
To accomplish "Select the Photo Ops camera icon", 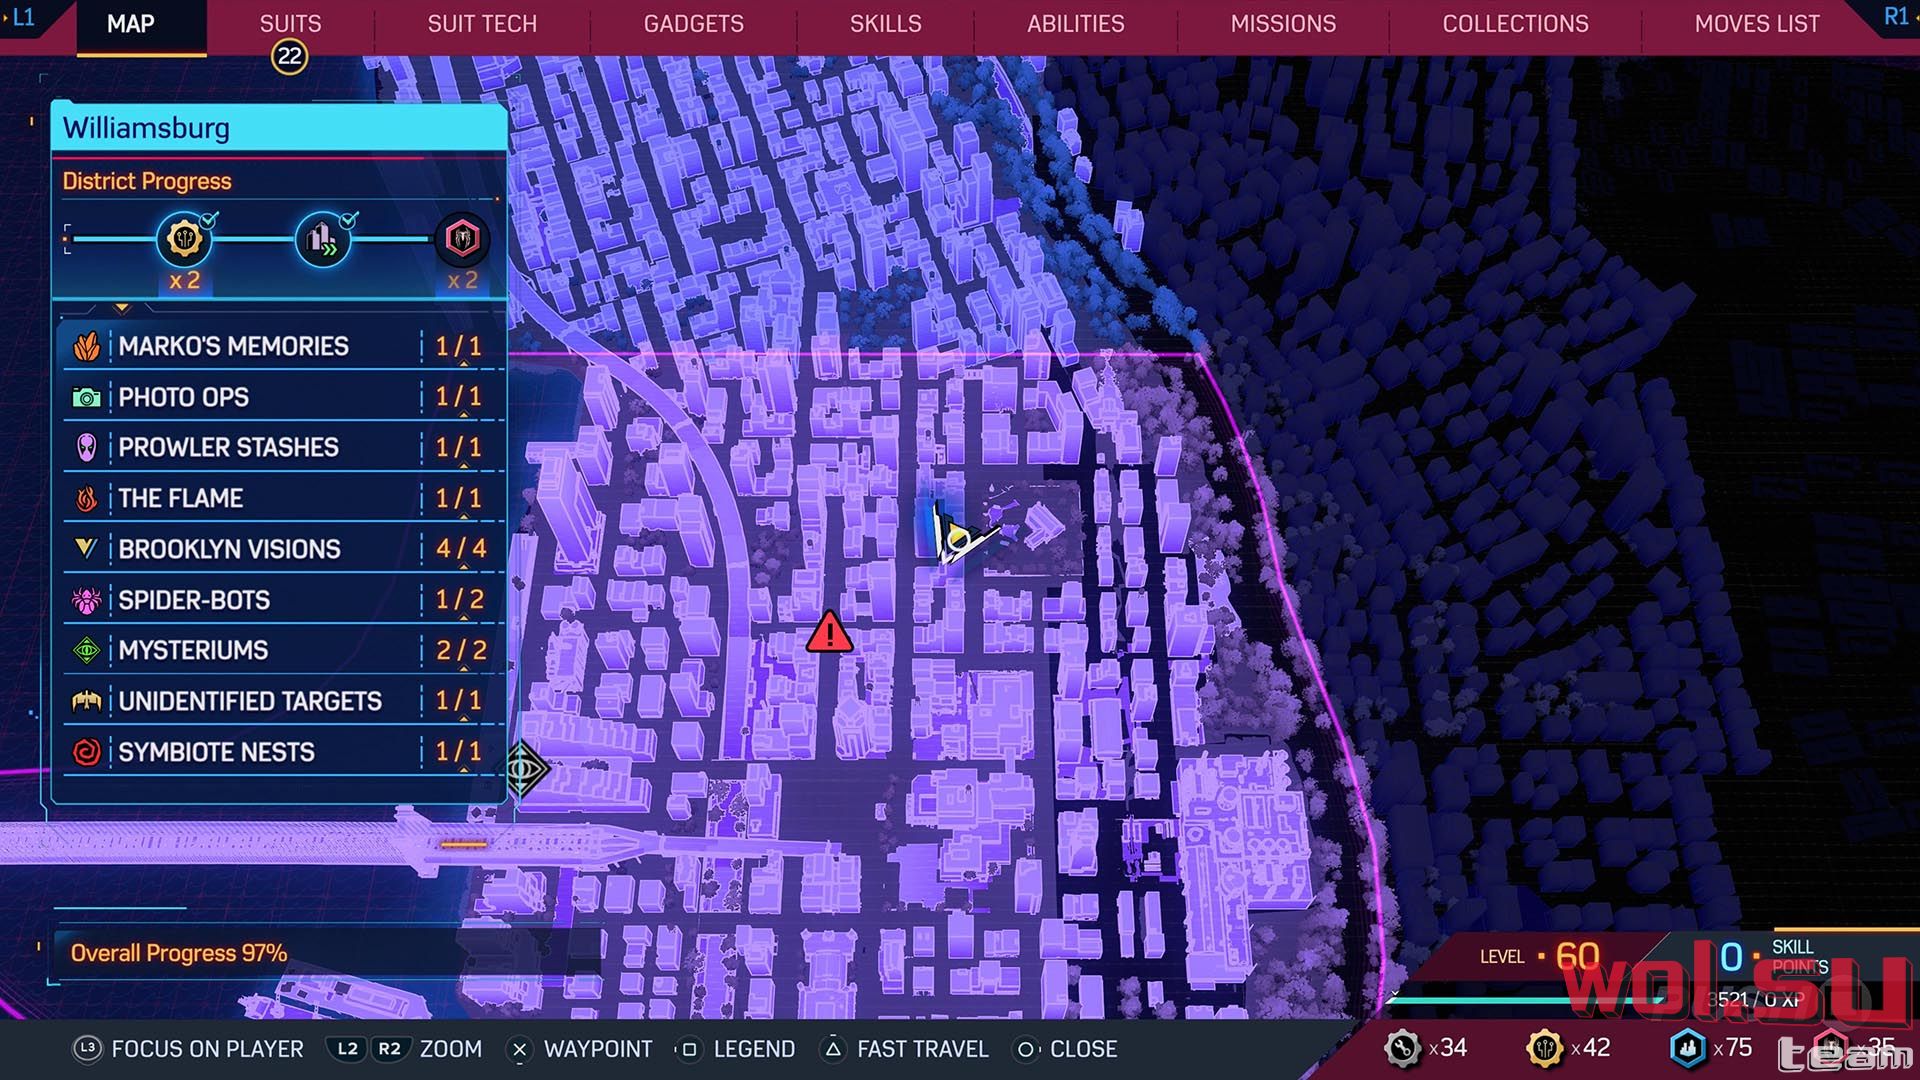I will coord(87,397).
